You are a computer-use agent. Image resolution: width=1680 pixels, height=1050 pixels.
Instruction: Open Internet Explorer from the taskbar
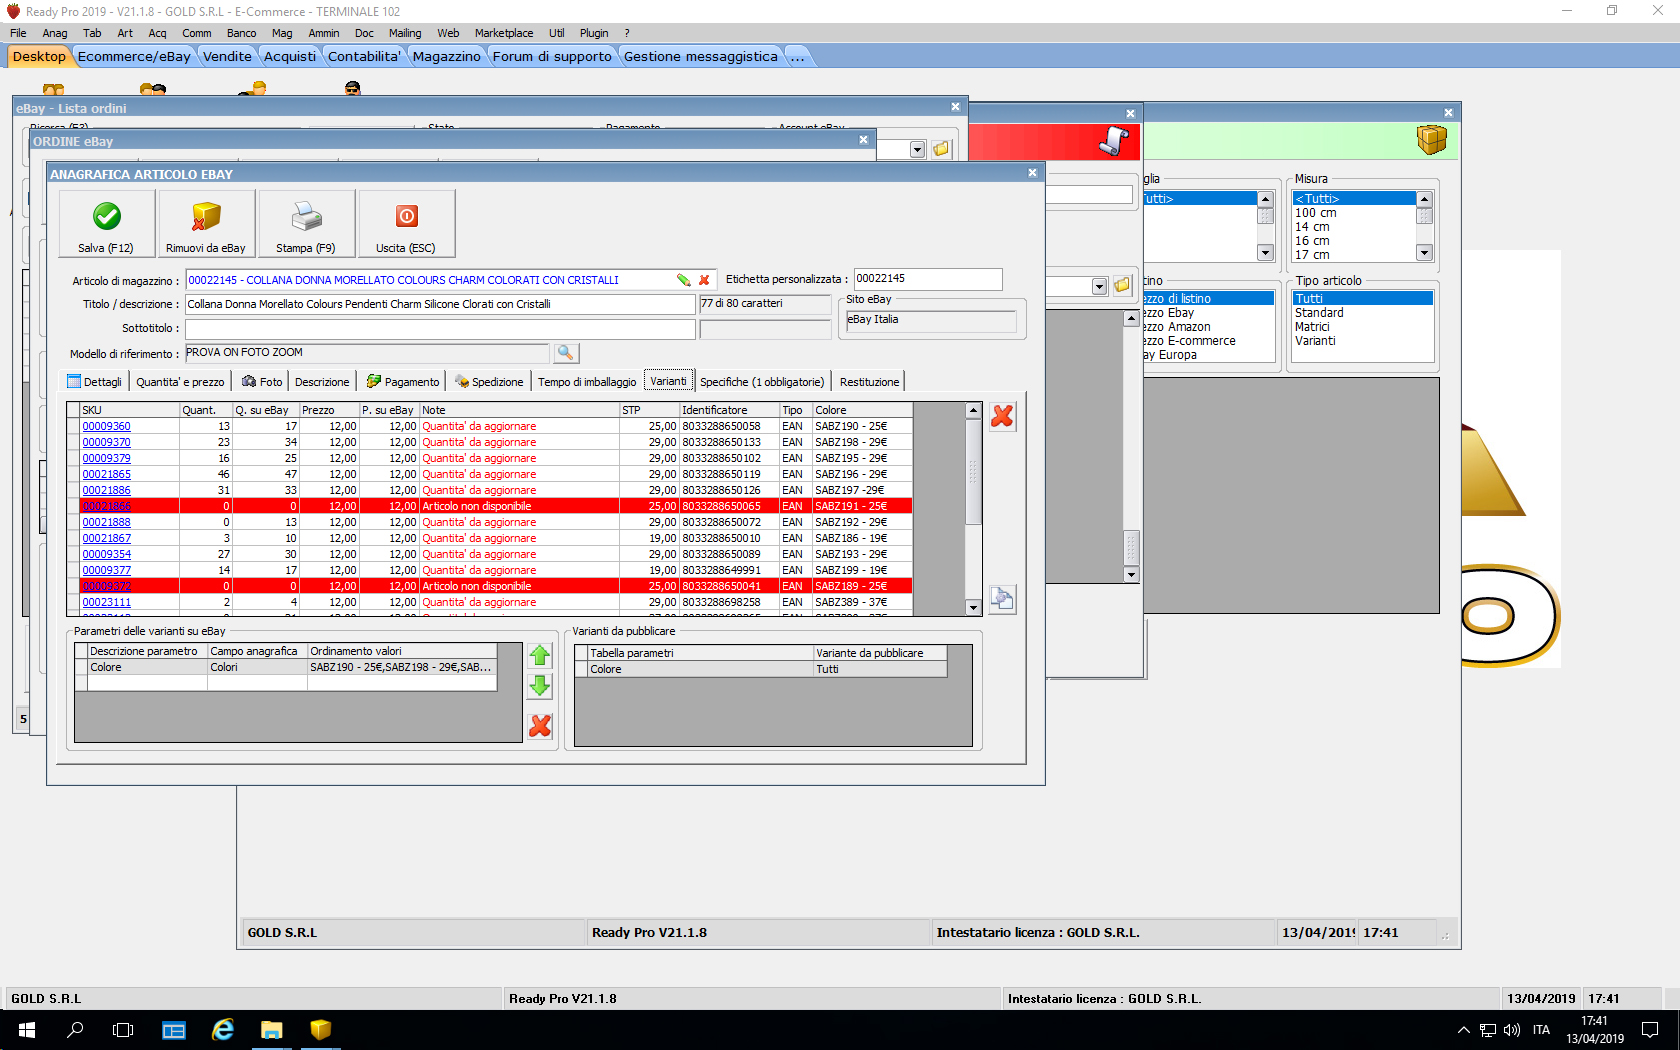point(222,1030)
